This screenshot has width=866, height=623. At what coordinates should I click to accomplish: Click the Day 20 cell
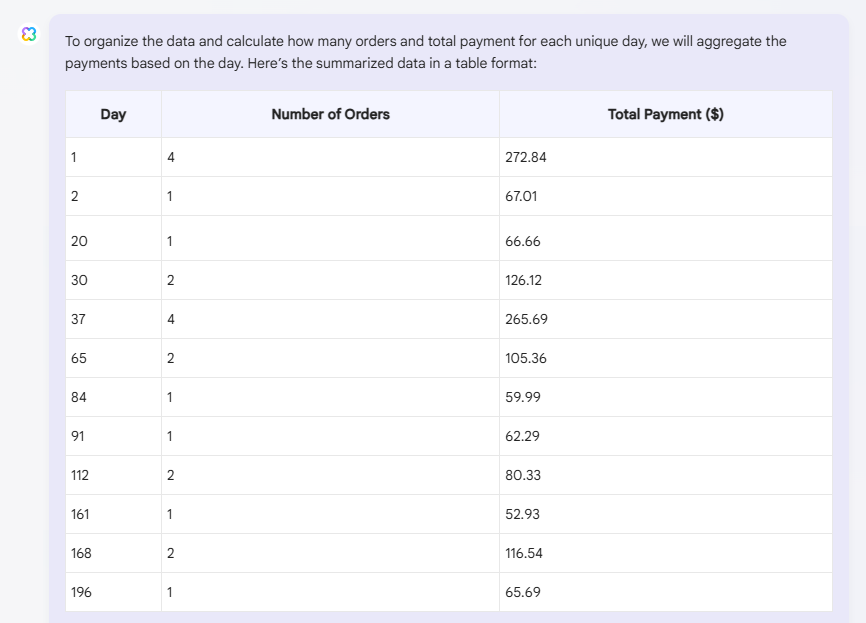pyautogui.click(x=113, y=239)
